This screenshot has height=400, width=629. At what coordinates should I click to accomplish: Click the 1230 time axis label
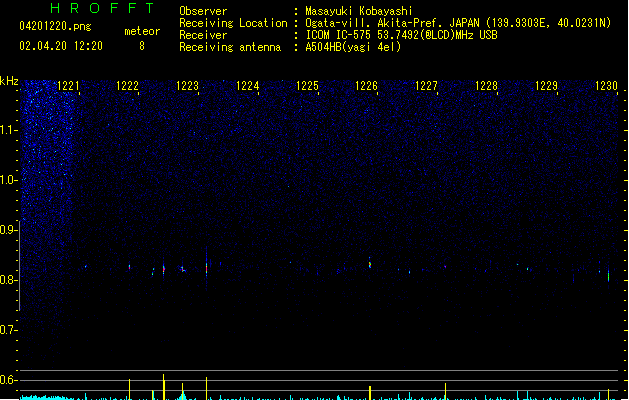coord(606,86)
